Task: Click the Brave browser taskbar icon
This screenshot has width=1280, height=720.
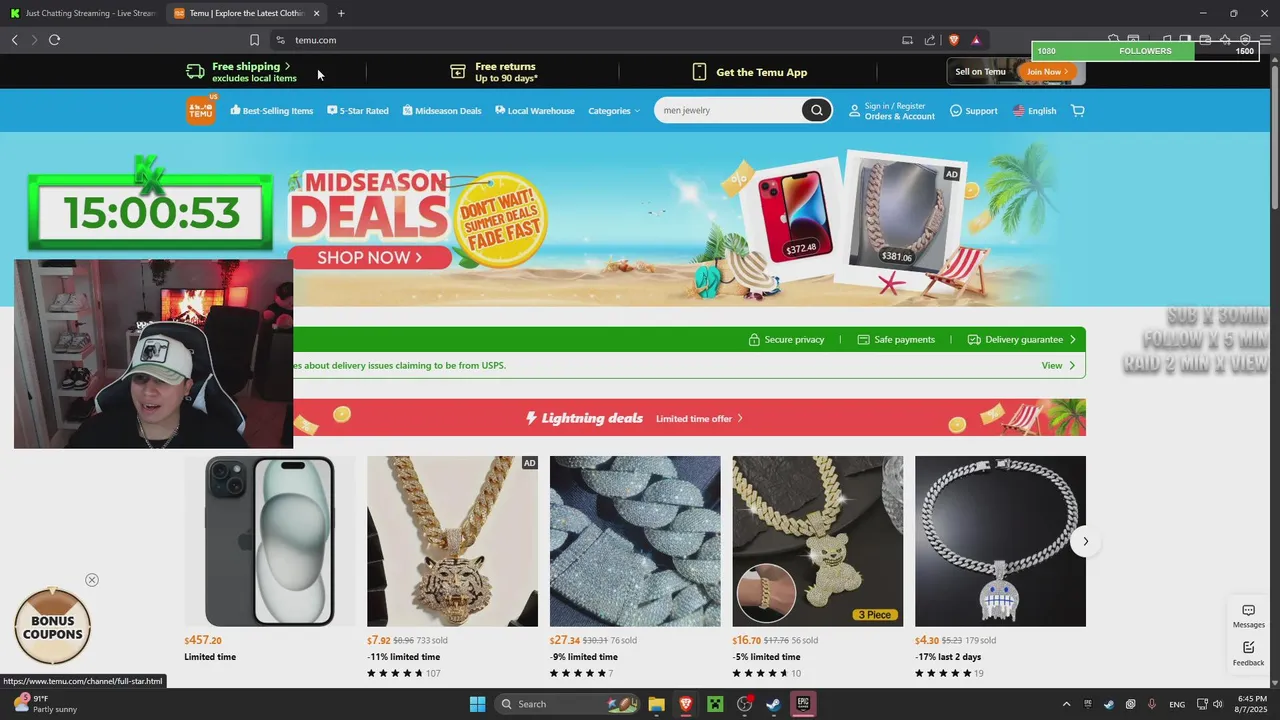Action: (x=686, y=704)
